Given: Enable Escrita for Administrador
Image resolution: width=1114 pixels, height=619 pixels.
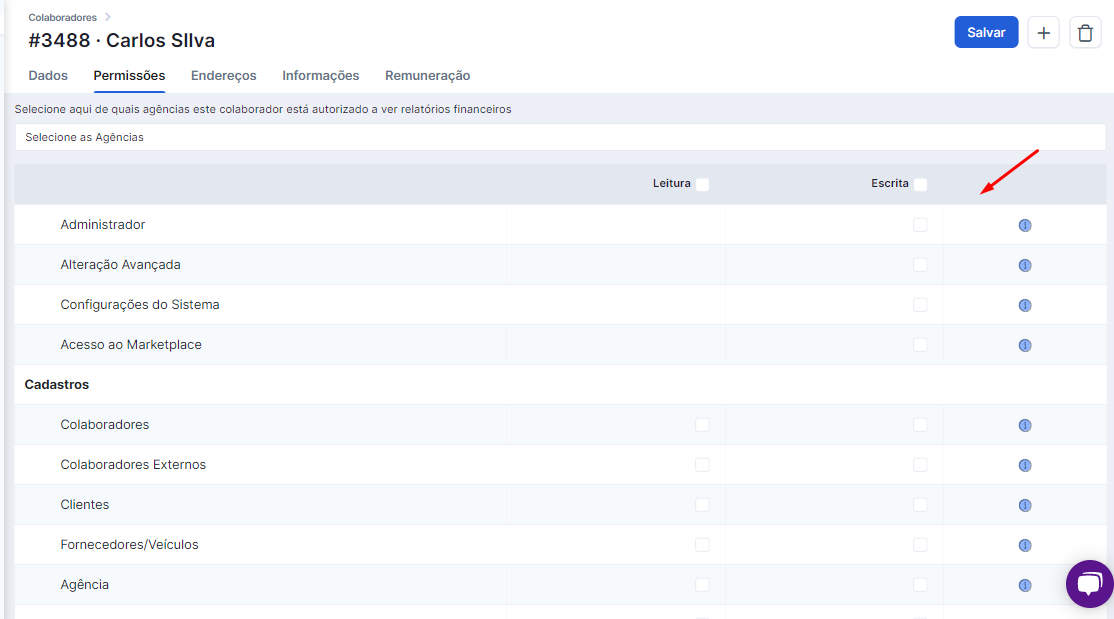Looking at the screenshot, I should 920,225.
